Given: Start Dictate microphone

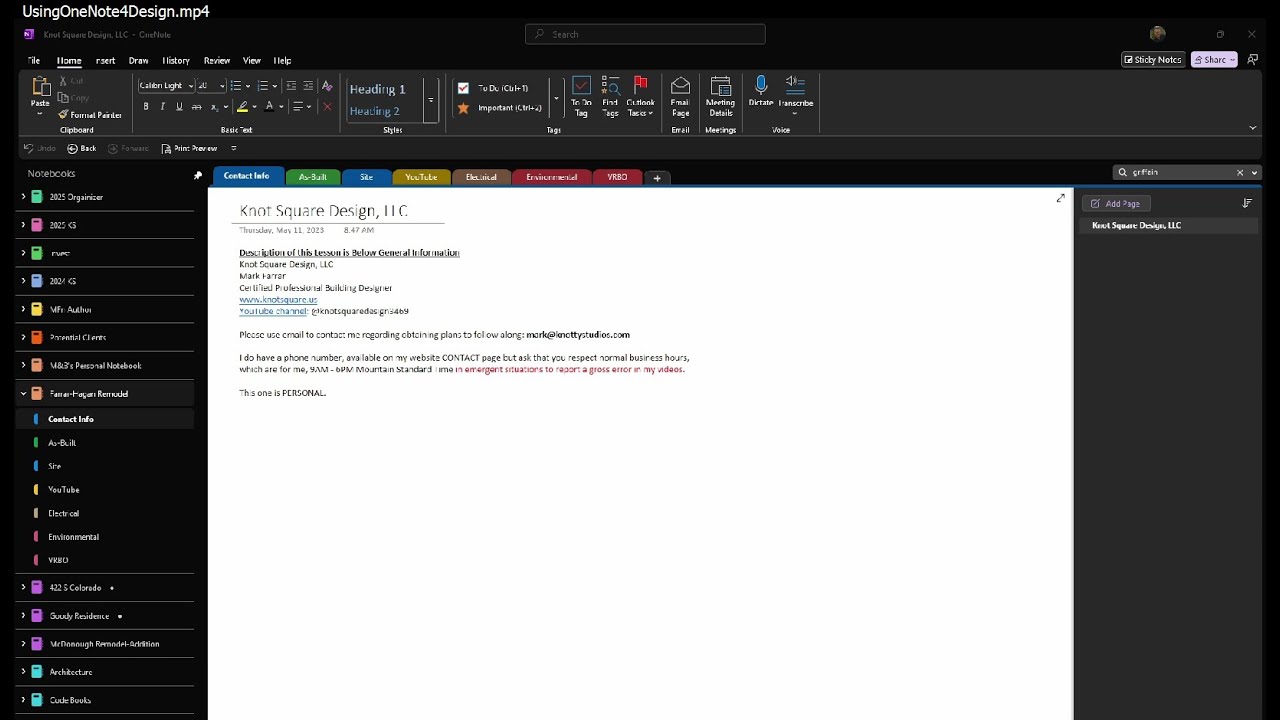Looking at the screenshot, I should [x=761, y=92].
